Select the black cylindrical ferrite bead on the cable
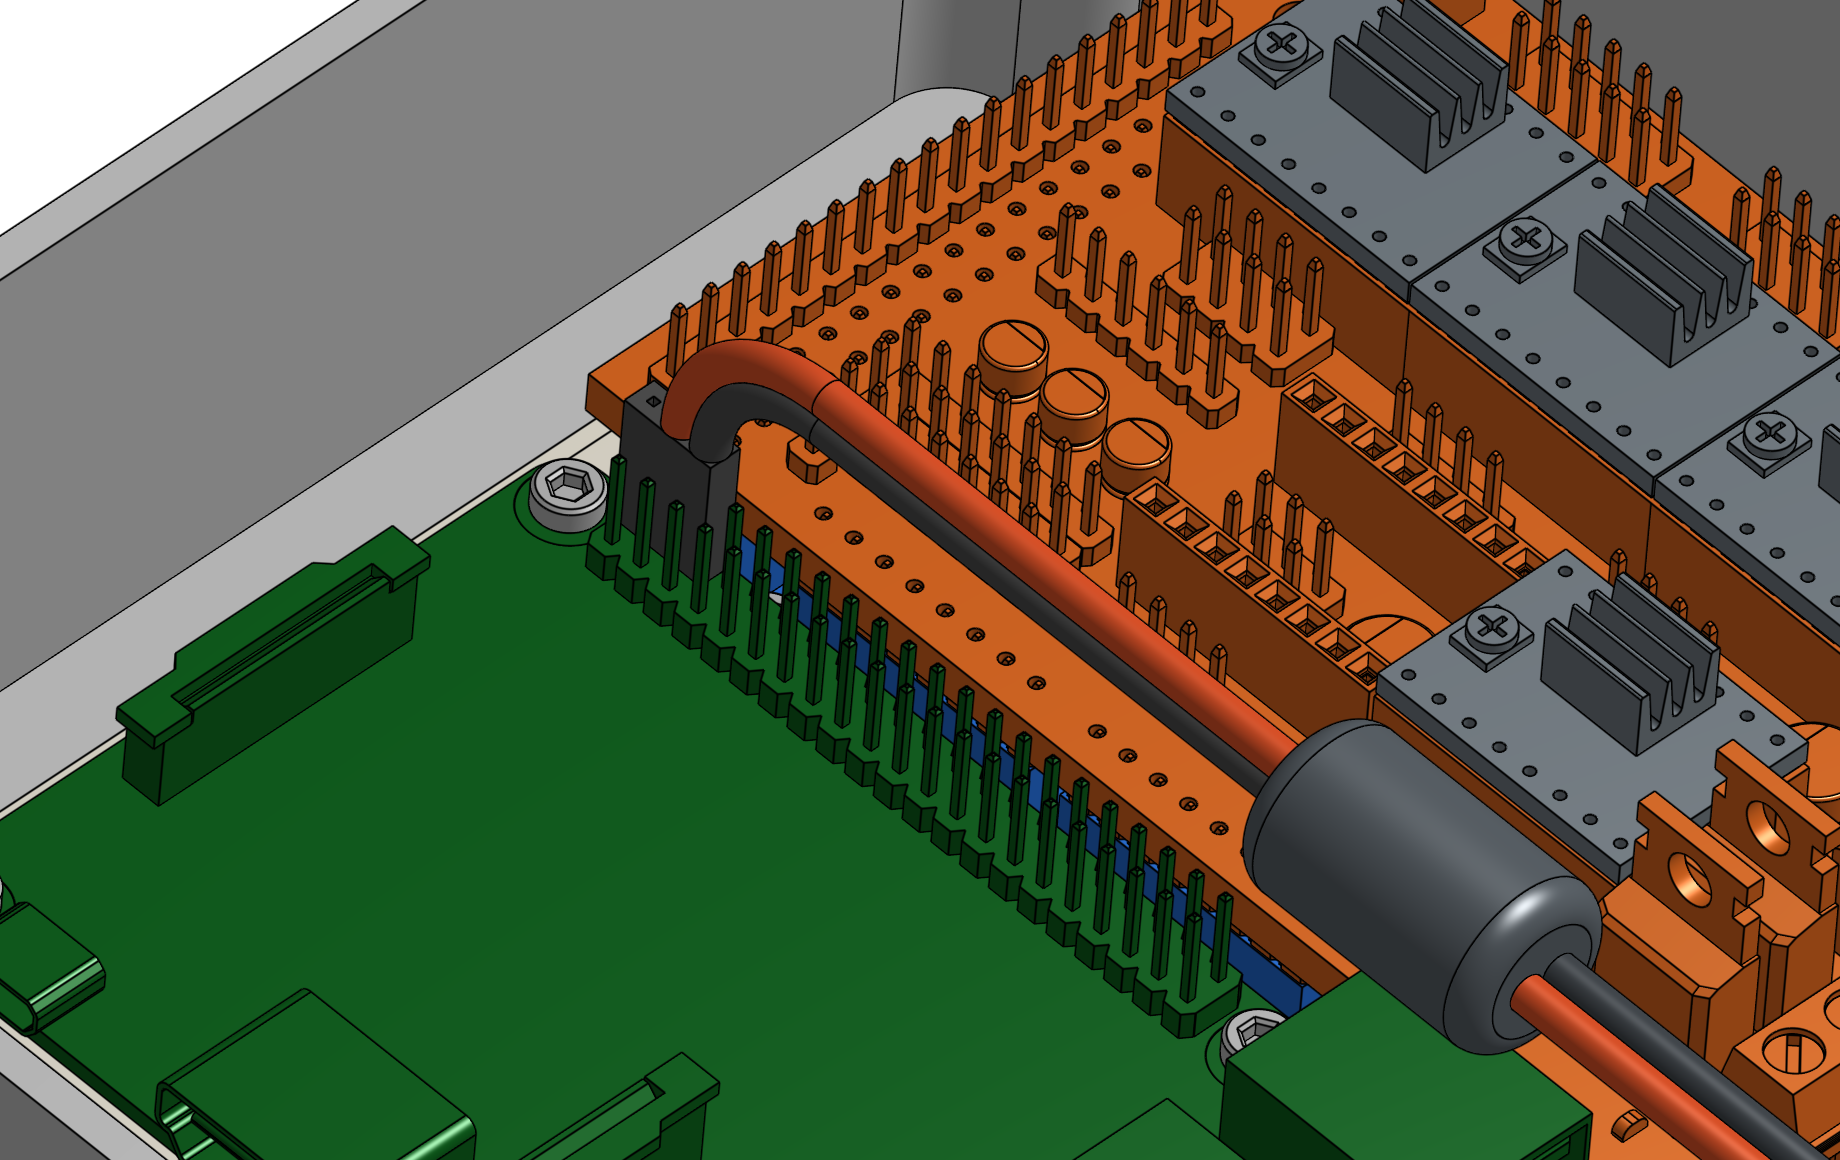The height and width of the screenshot is (1160, 1840). click(x=1422, y=885)
